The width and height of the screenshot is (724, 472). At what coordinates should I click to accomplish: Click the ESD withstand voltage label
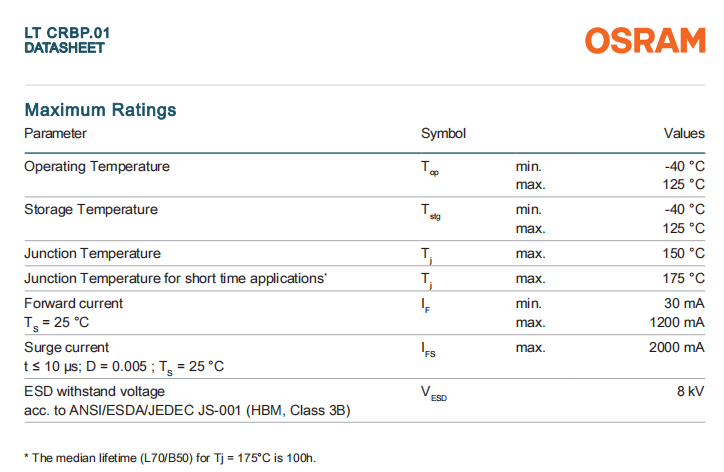click(95, 391)
